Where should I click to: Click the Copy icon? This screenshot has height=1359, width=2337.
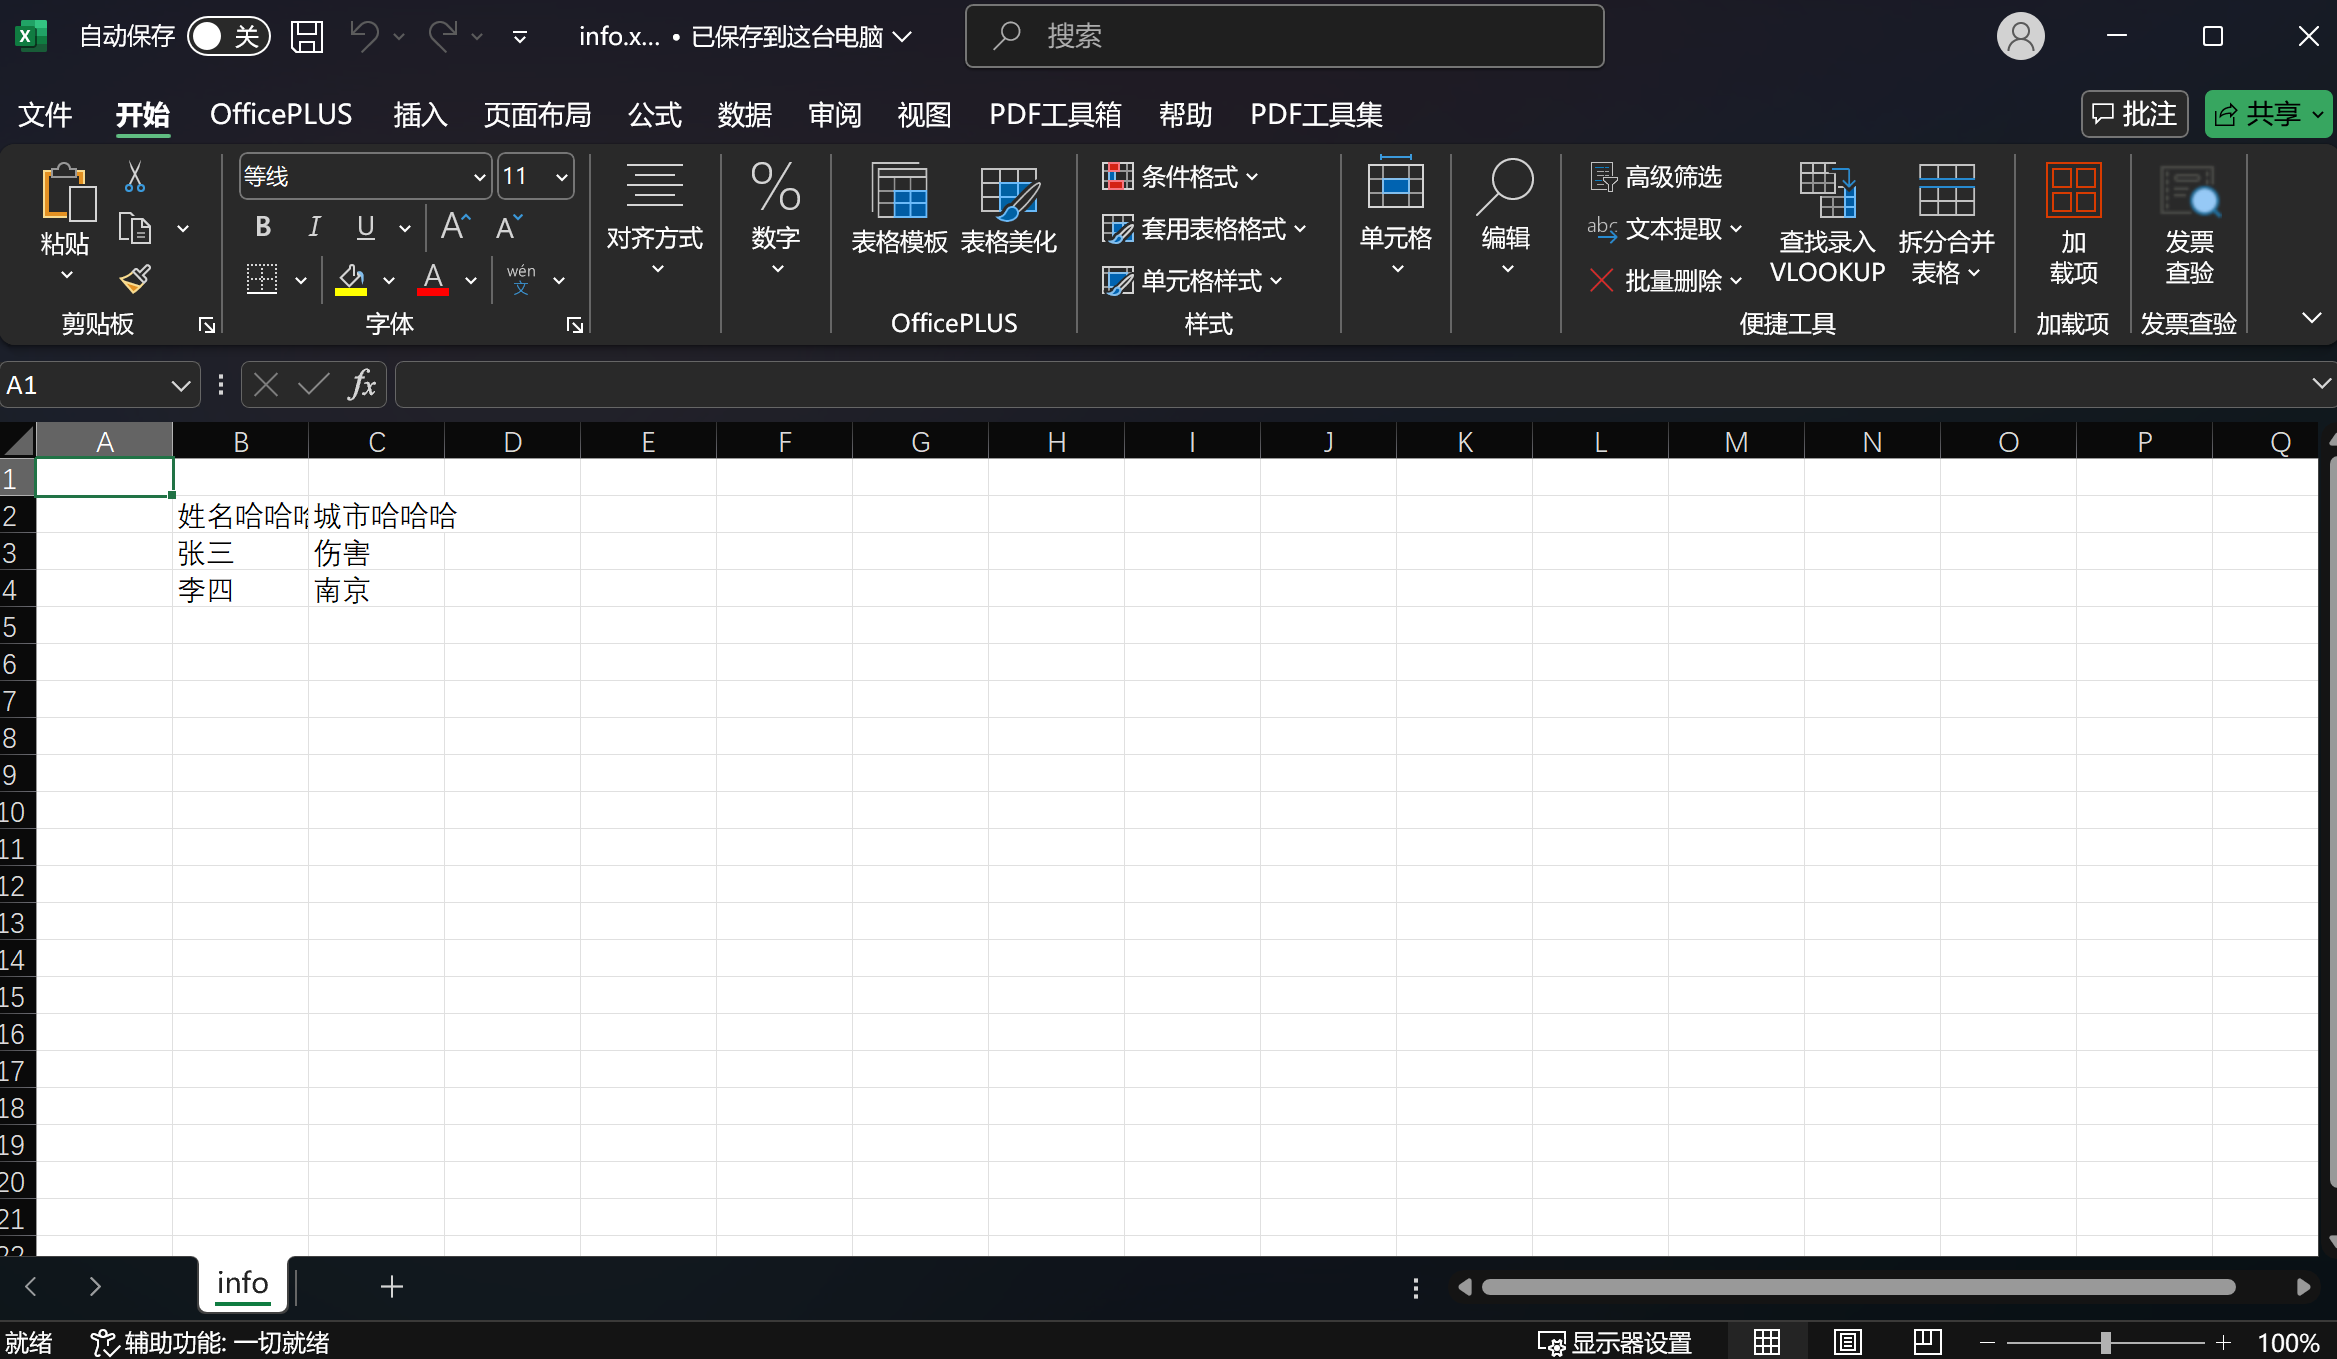(135, 229)
